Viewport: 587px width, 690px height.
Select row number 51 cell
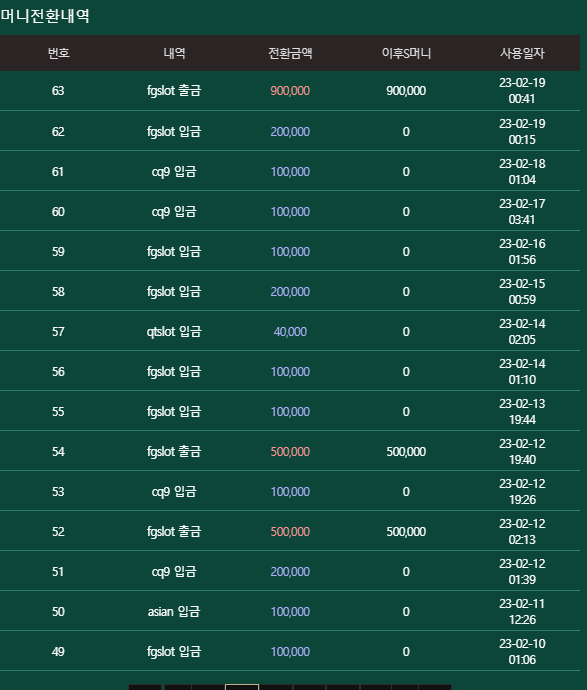58,572
